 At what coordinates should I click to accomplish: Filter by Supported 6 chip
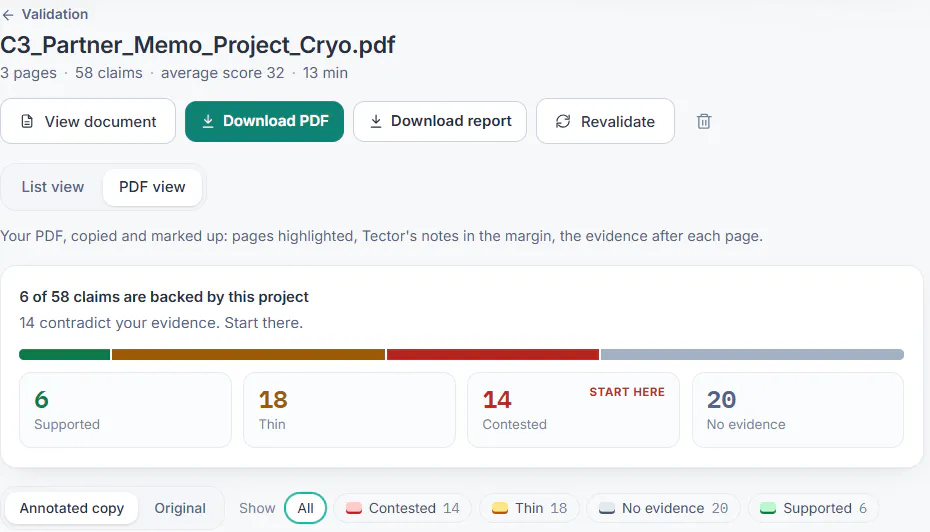(813, 508)
